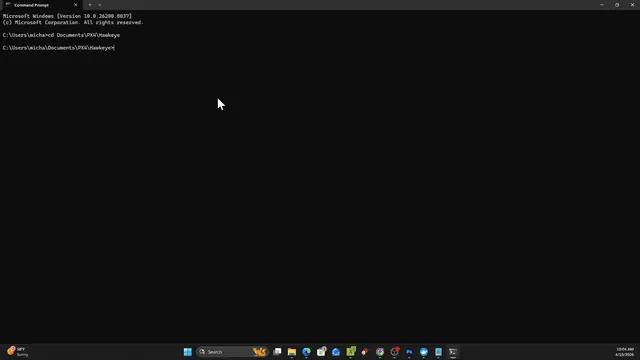Open Microsoft Store from the taskbar
The image size is (640, 360).
pos(321,352)
